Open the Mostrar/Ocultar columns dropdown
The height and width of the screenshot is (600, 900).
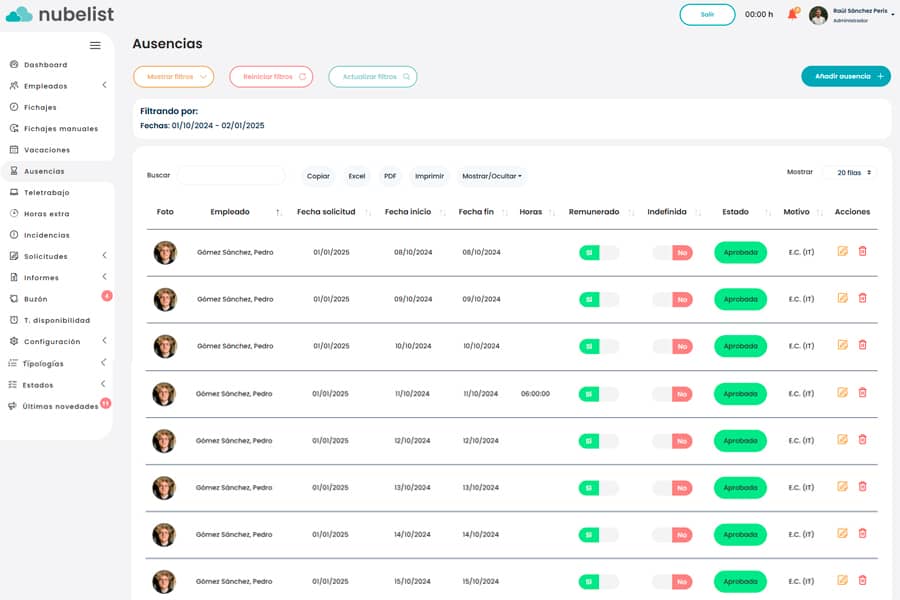pyautogui.click(x=491, y=176)
